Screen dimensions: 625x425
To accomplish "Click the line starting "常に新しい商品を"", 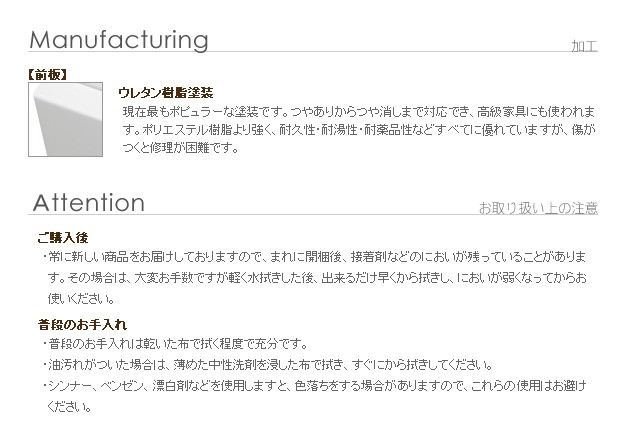I will tap(316, 257).
